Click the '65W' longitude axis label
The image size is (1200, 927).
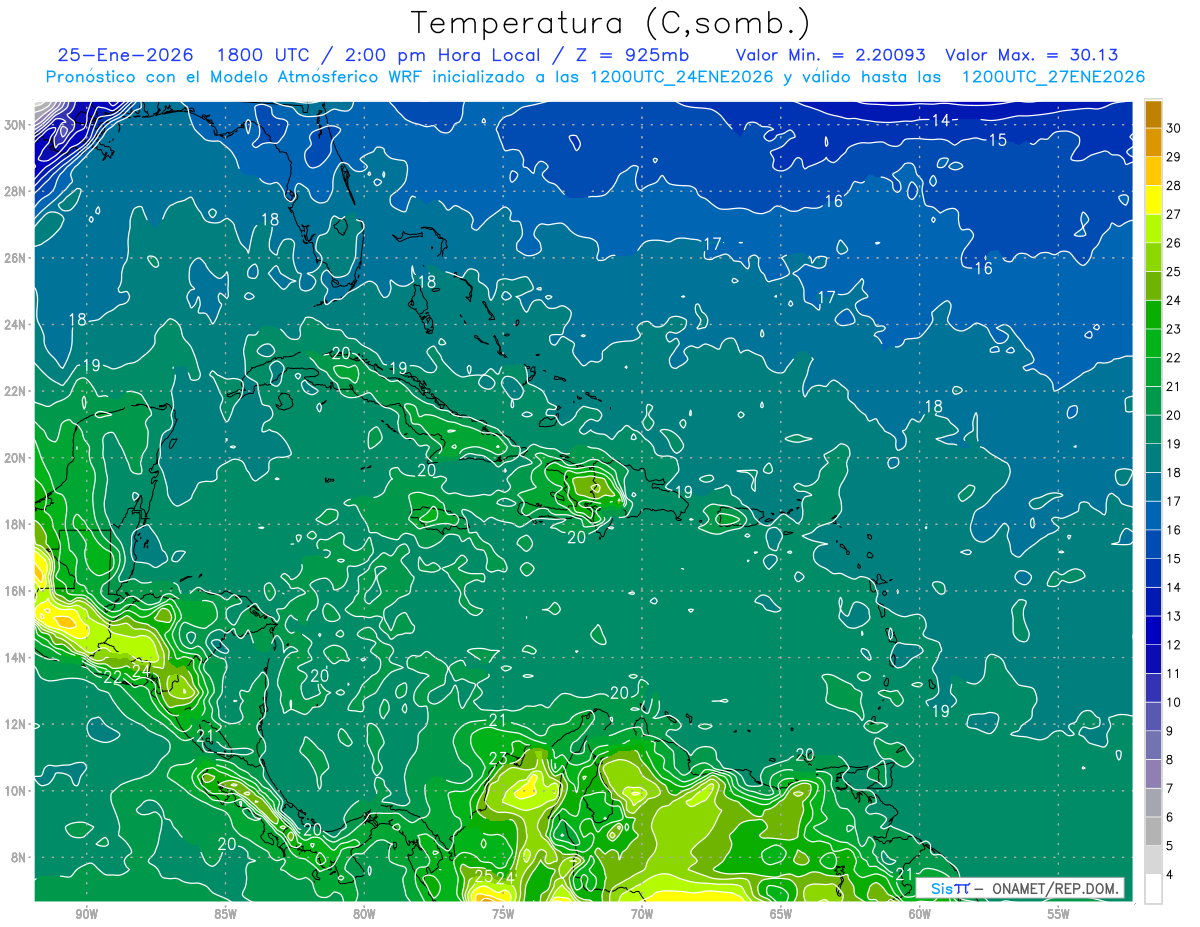(x=781, y=913)
